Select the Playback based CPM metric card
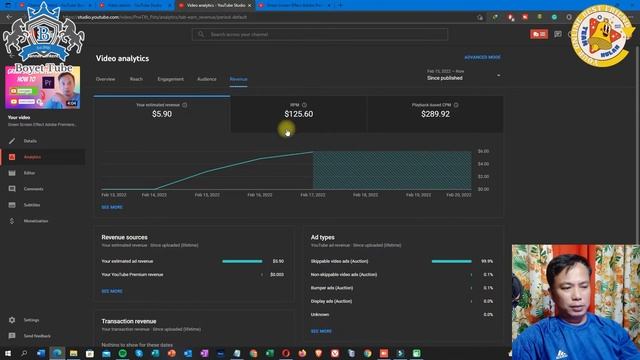 (435, 114)
